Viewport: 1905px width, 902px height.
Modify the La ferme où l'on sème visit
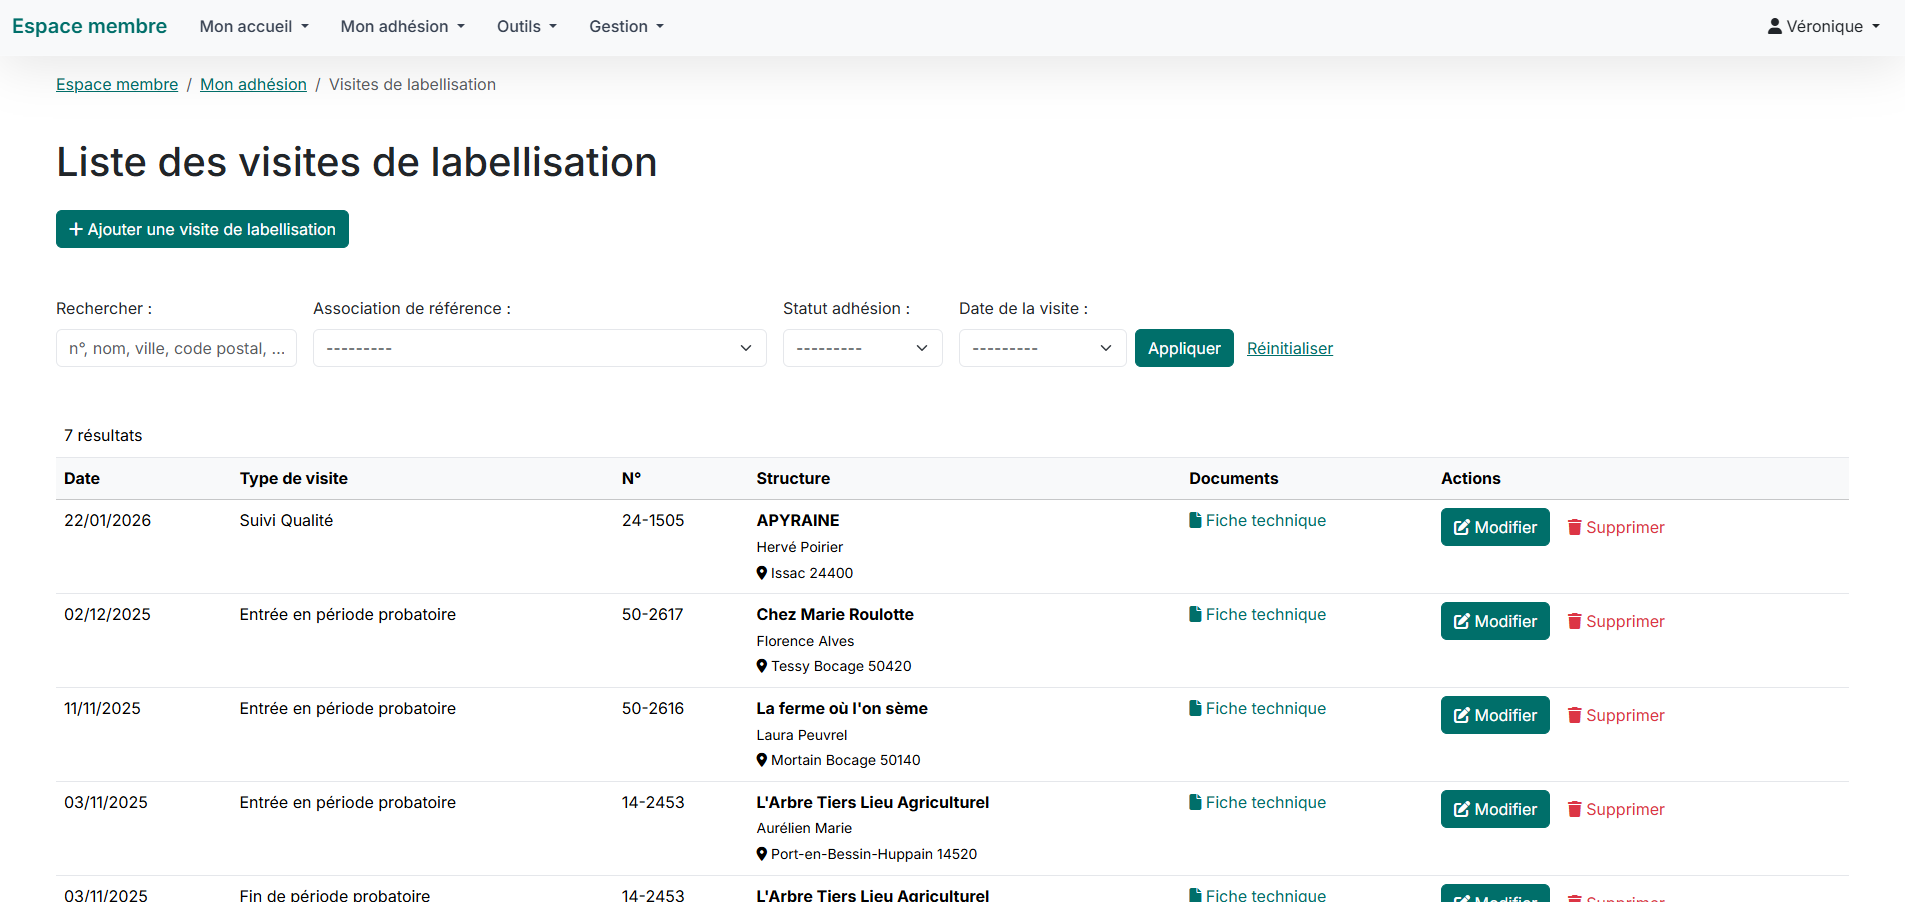(x=1494, y=715)
